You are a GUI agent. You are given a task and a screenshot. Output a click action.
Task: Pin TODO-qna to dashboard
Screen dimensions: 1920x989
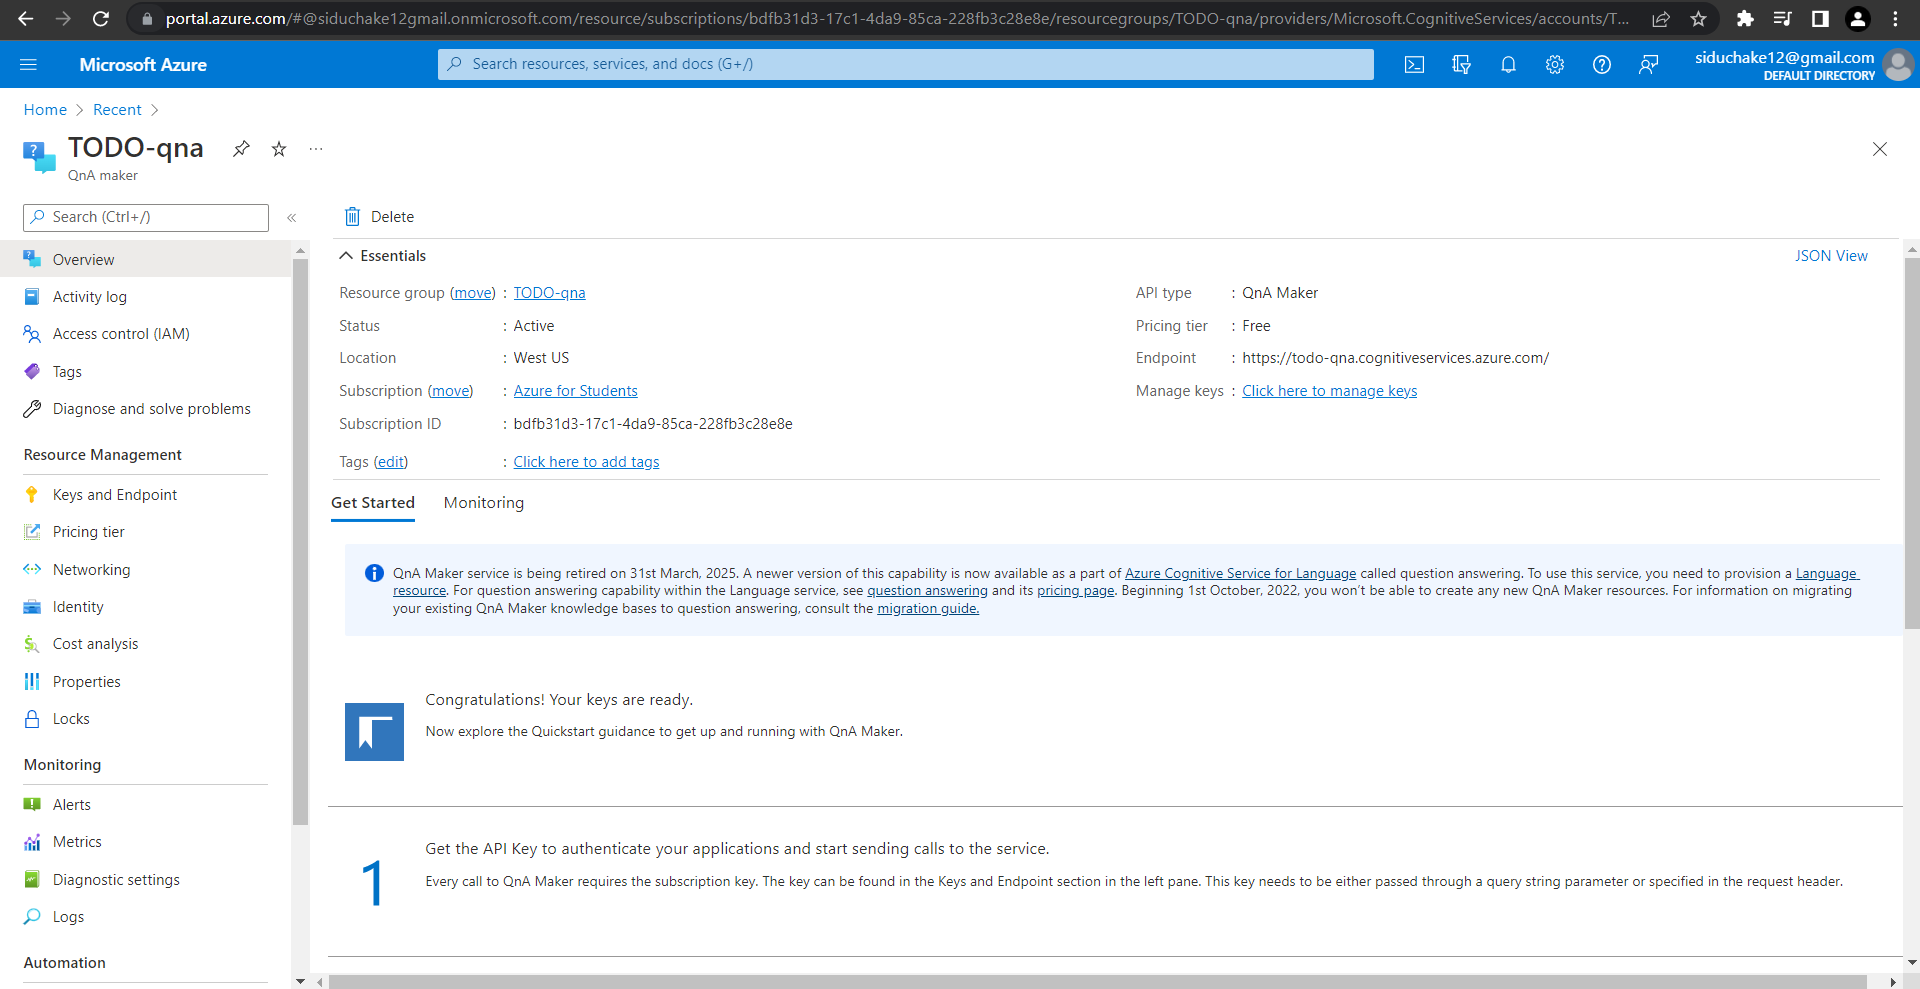[241, 149]
